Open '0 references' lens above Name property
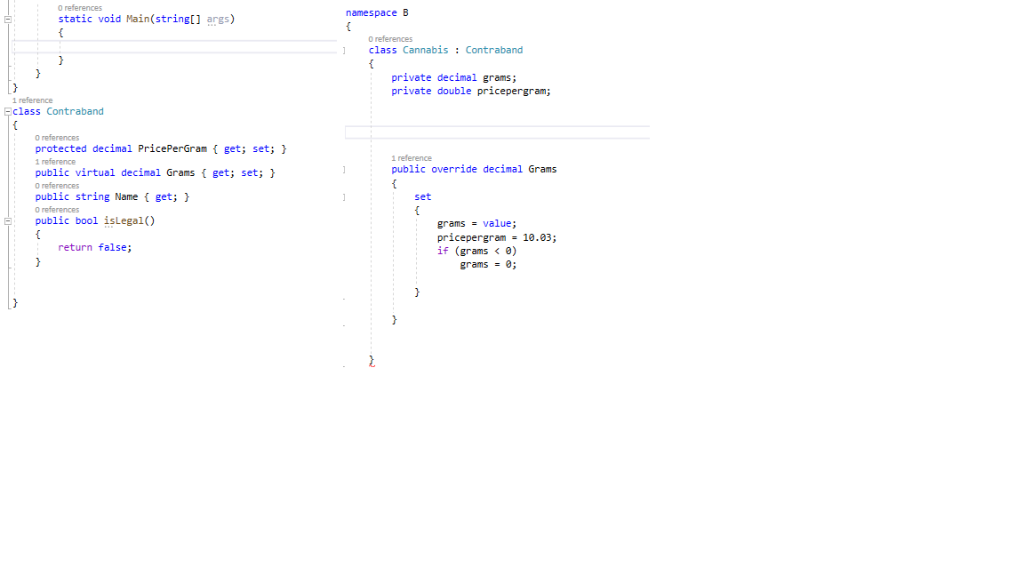The image size is (1024, 576). [57, 186]
